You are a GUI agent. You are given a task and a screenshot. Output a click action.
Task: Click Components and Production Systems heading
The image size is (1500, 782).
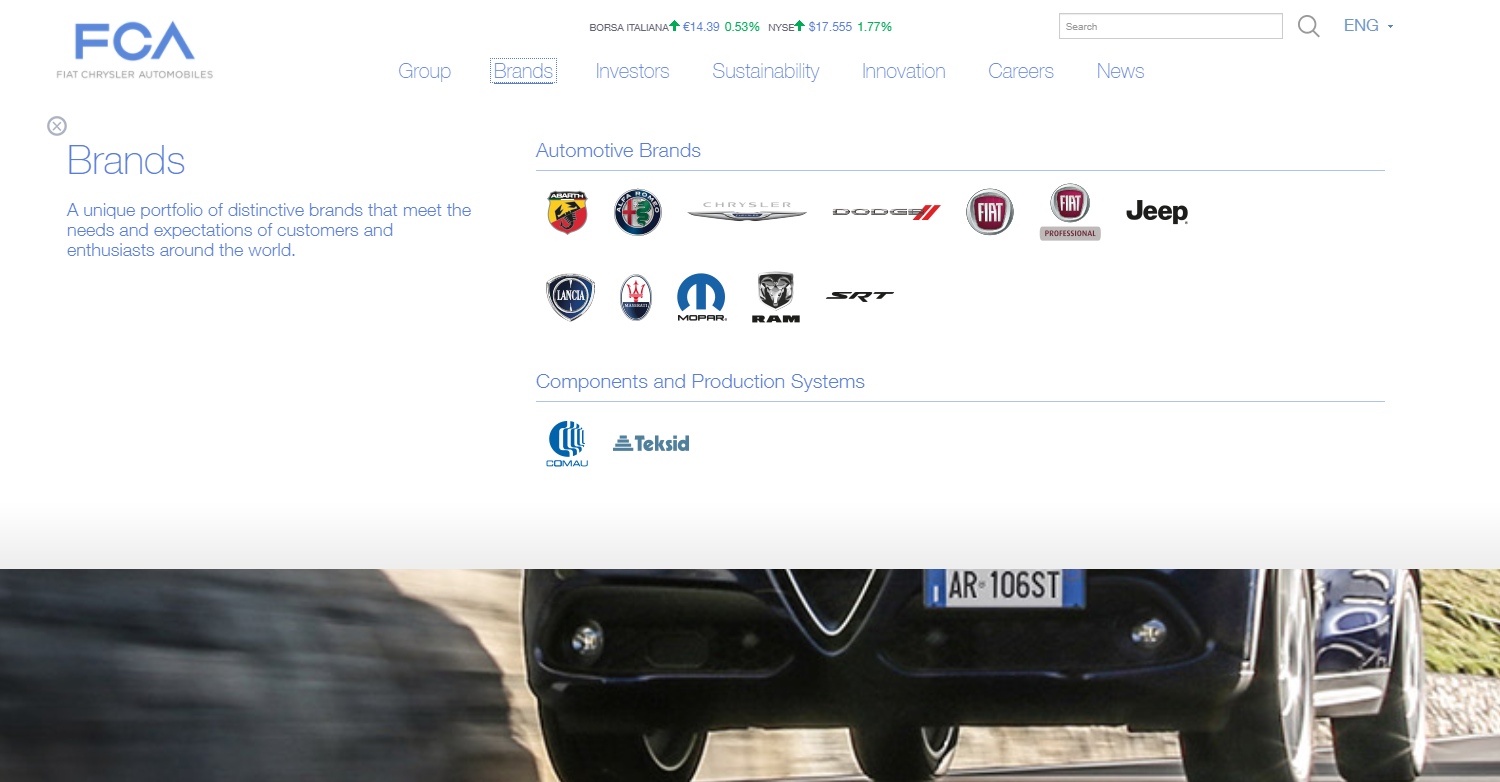pyautogui.click(x=700, y=381)
